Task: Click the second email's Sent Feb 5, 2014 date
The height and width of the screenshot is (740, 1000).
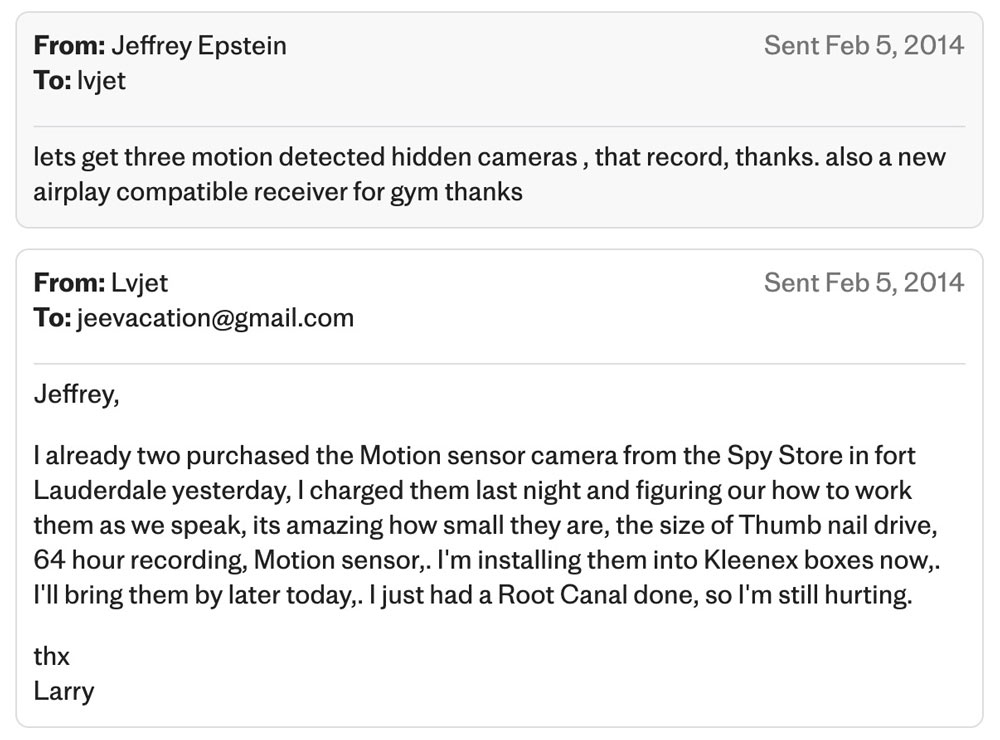Action: 863,283
